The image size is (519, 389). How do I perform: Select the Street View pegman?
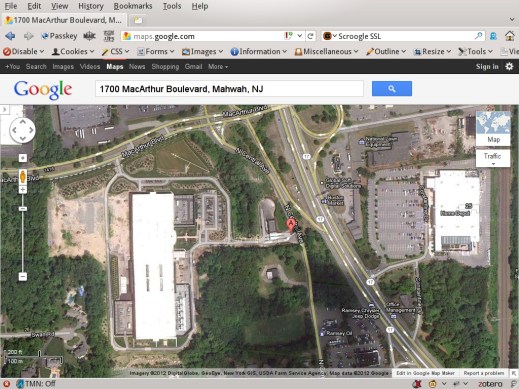coord(23,176)
